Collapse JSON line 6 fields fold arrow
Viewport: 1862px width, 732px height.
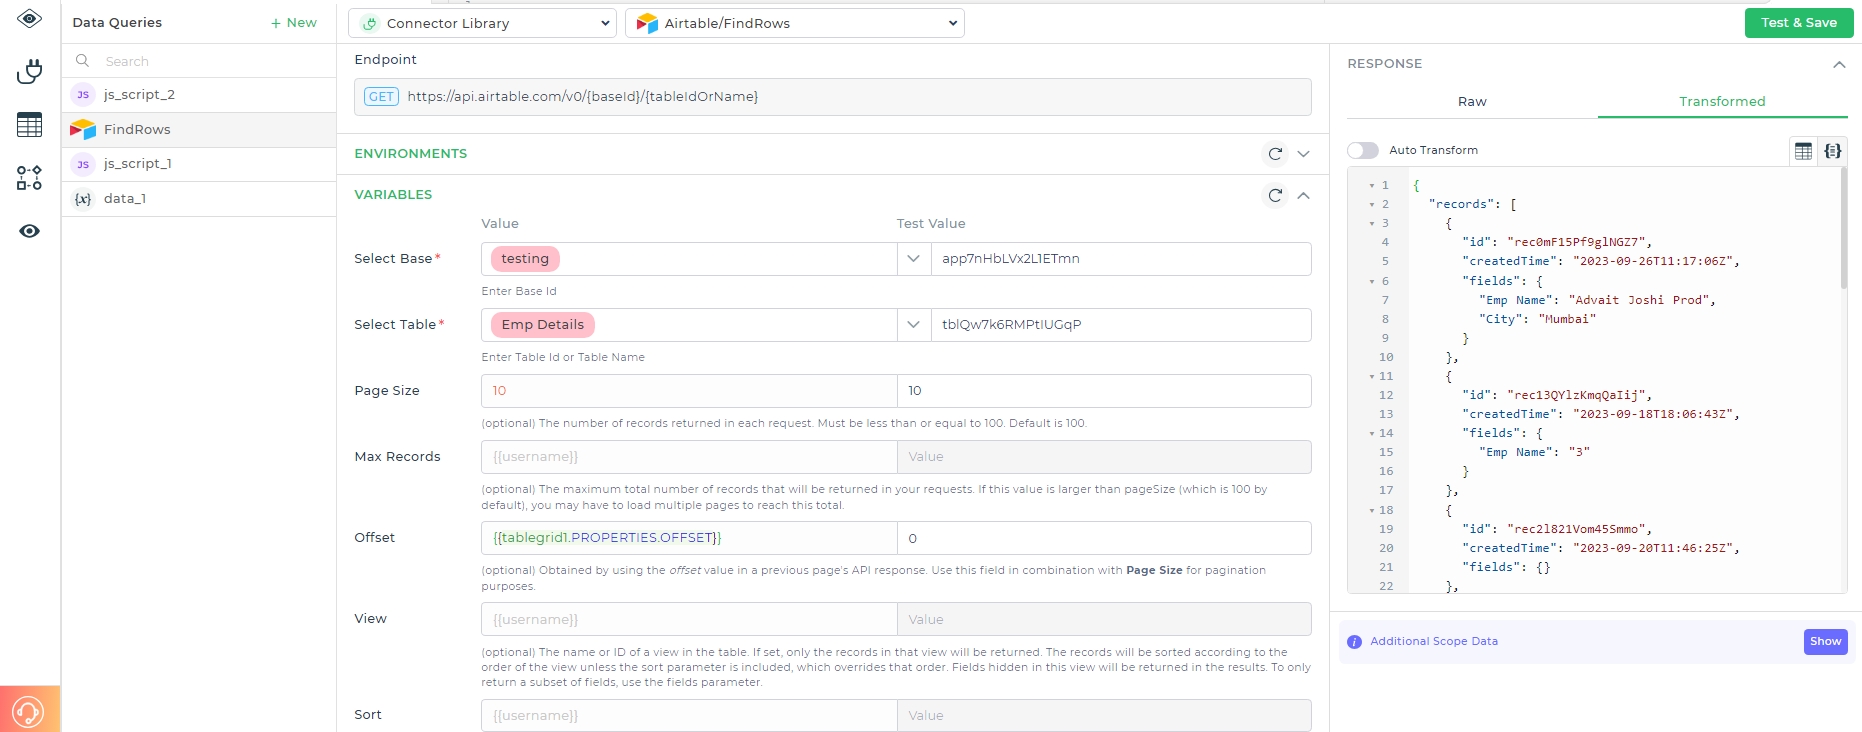(1372, 282)
